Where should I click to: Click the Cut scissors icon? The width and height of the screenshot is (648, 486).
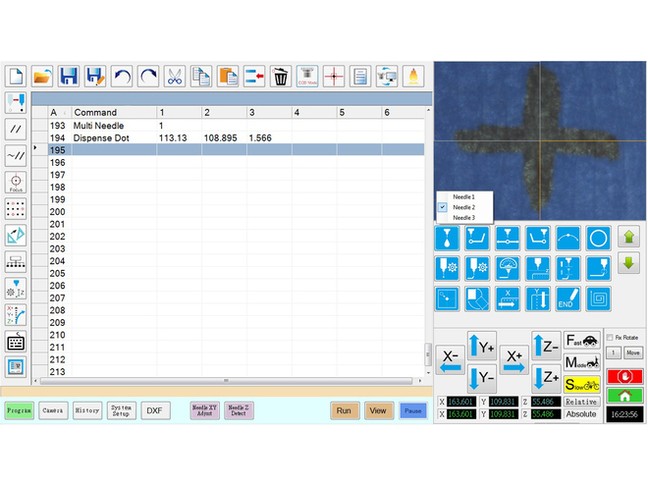pyautogui.click(x=174, y=76)
